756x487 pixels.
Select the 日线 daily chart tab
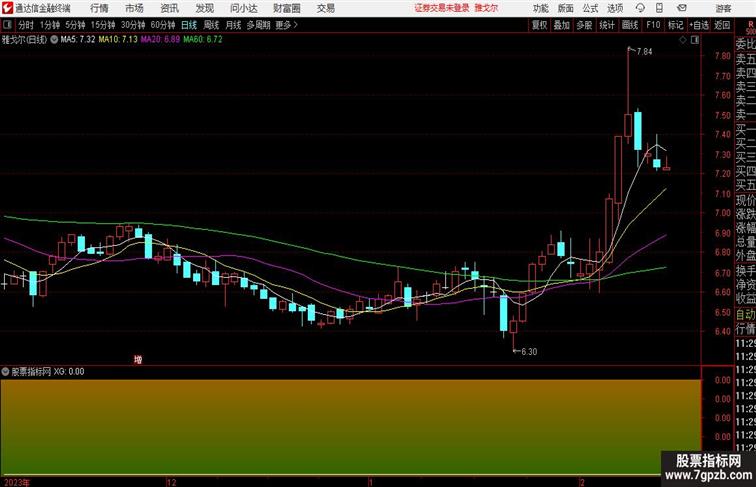pos(189,25)
